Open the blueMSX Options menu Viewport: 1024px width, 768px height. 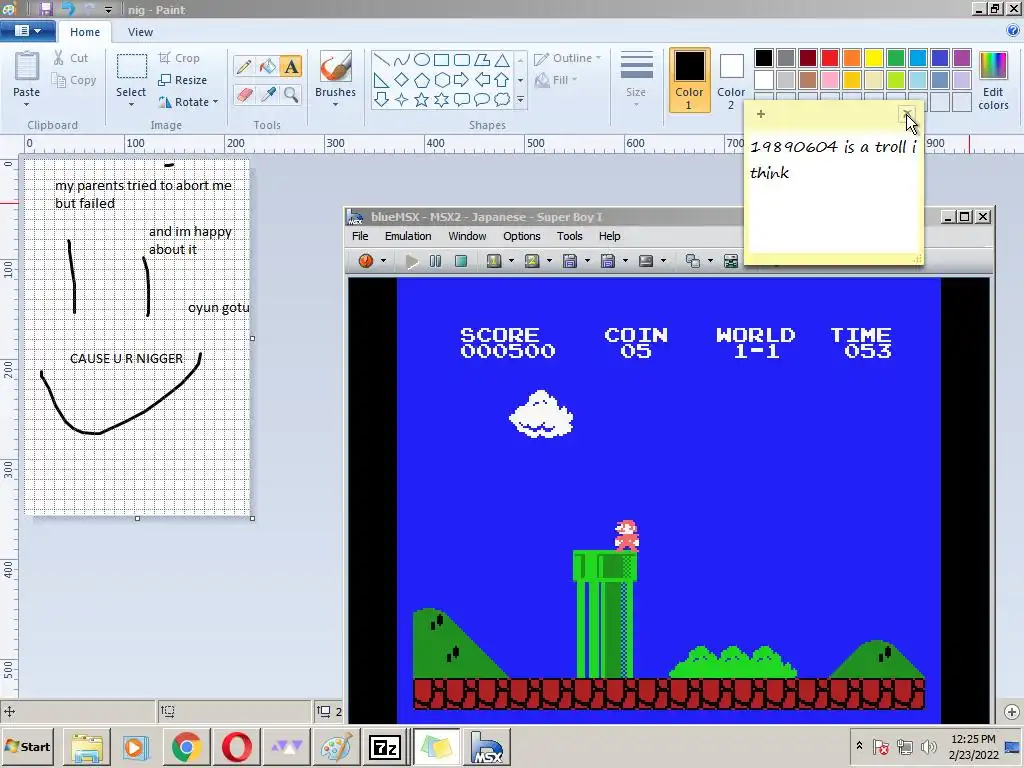(521, 236)
